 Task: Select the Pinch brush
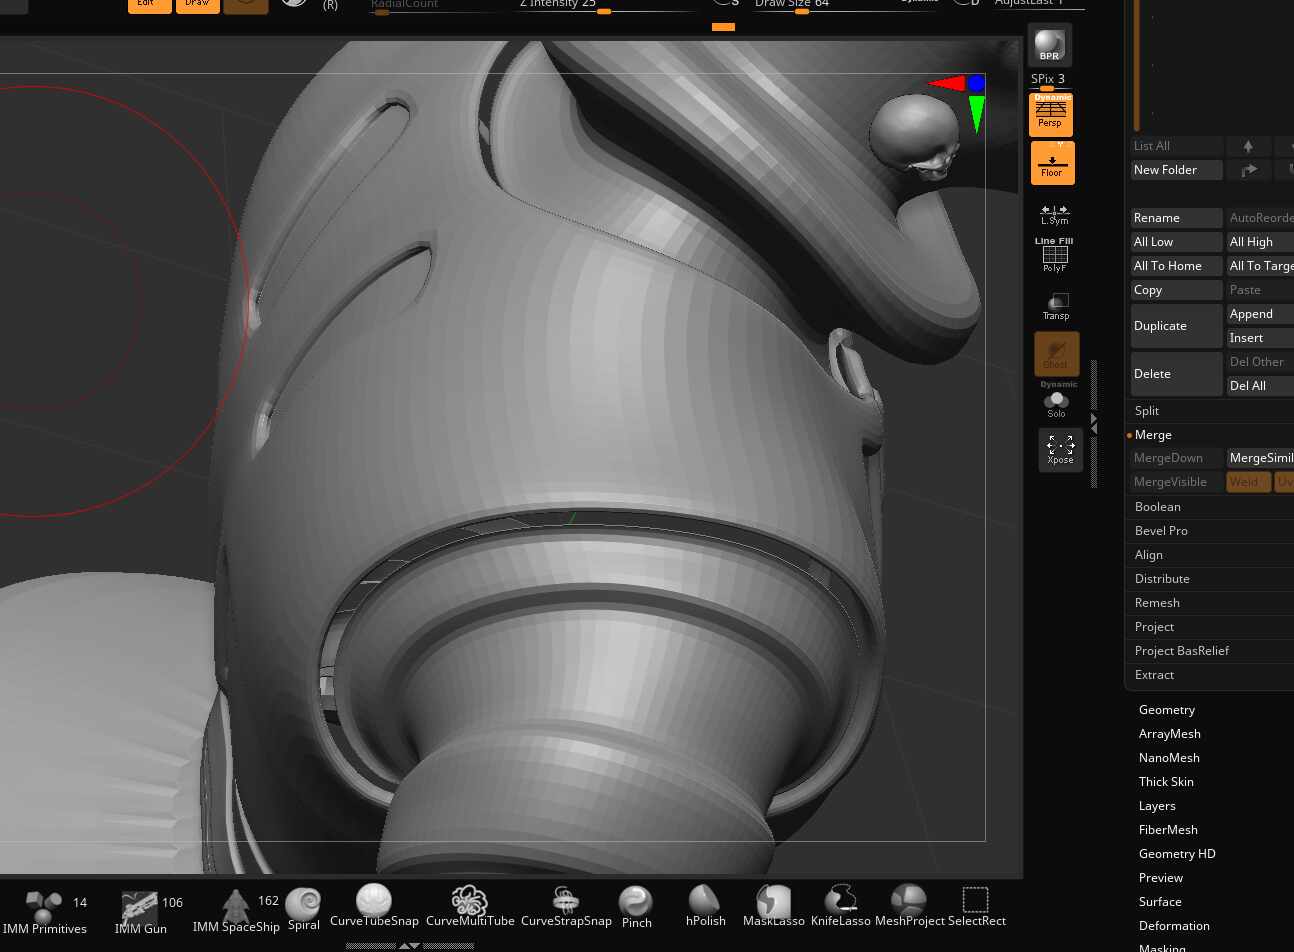636,899
